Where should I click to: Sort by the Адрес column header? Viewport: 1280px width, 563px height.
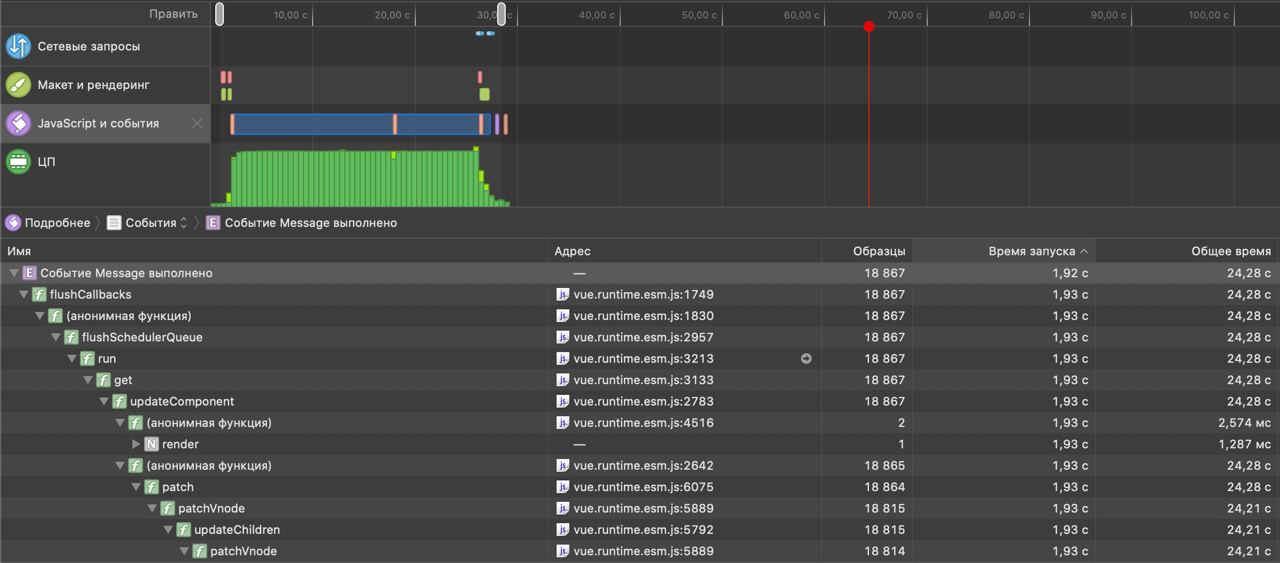(x=685, y=251)
